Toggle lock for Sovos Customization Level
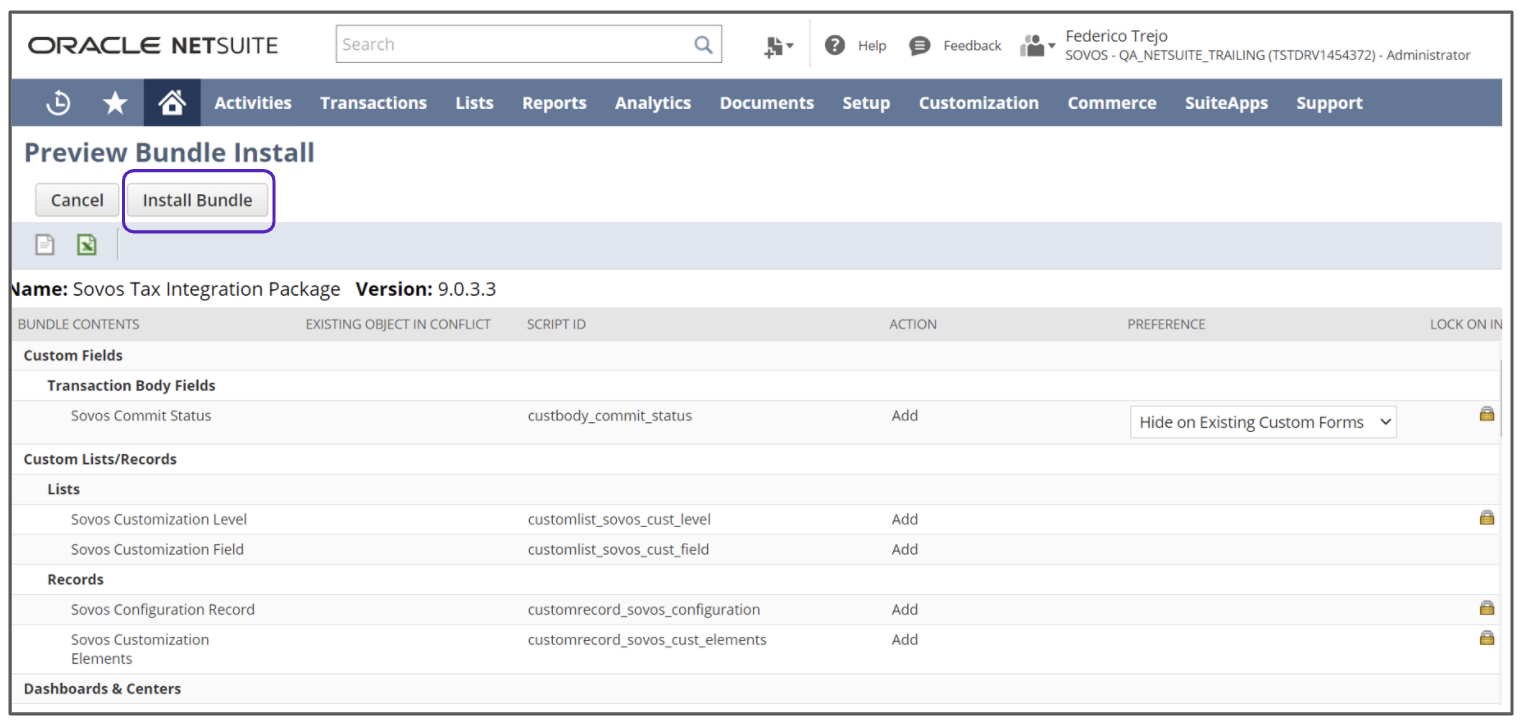This screenshot has width=1524, height=726. pos(1486,518)
